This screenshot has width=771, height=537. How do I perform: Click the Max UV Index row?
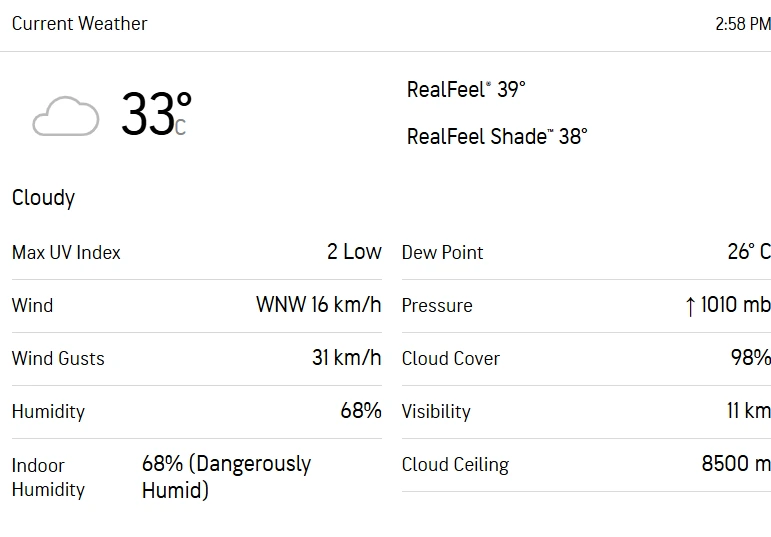(x=197, y=252)
